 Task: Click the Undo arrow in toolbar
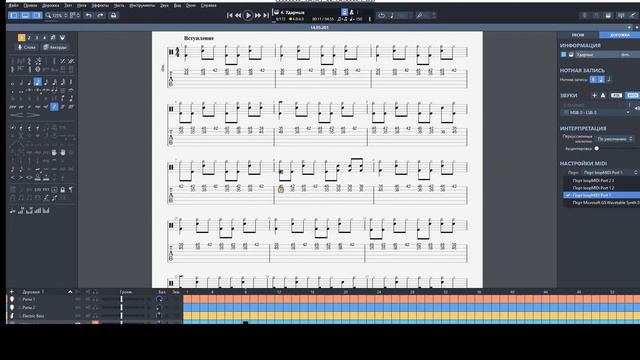pyautogui.click(x=89, y=16)
